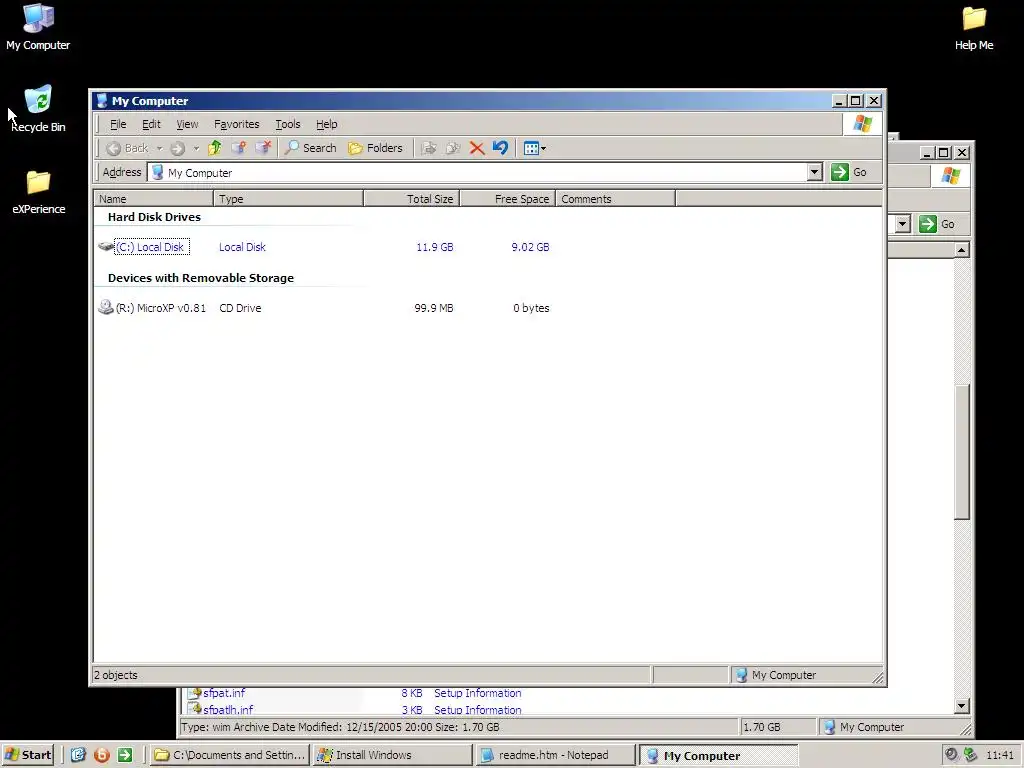Open the Edit menu
The image size is (1024, 768).
(x=151, y=124)
